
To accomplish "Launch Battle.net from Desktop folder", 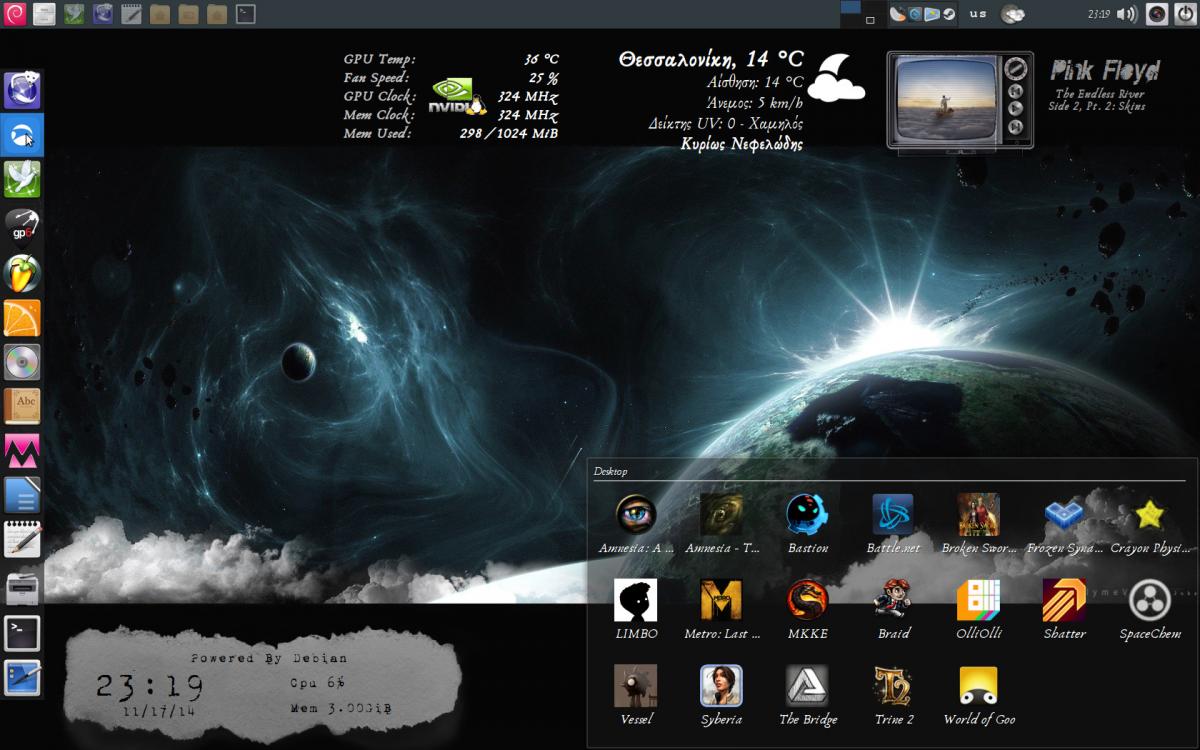I will [893, 524].
